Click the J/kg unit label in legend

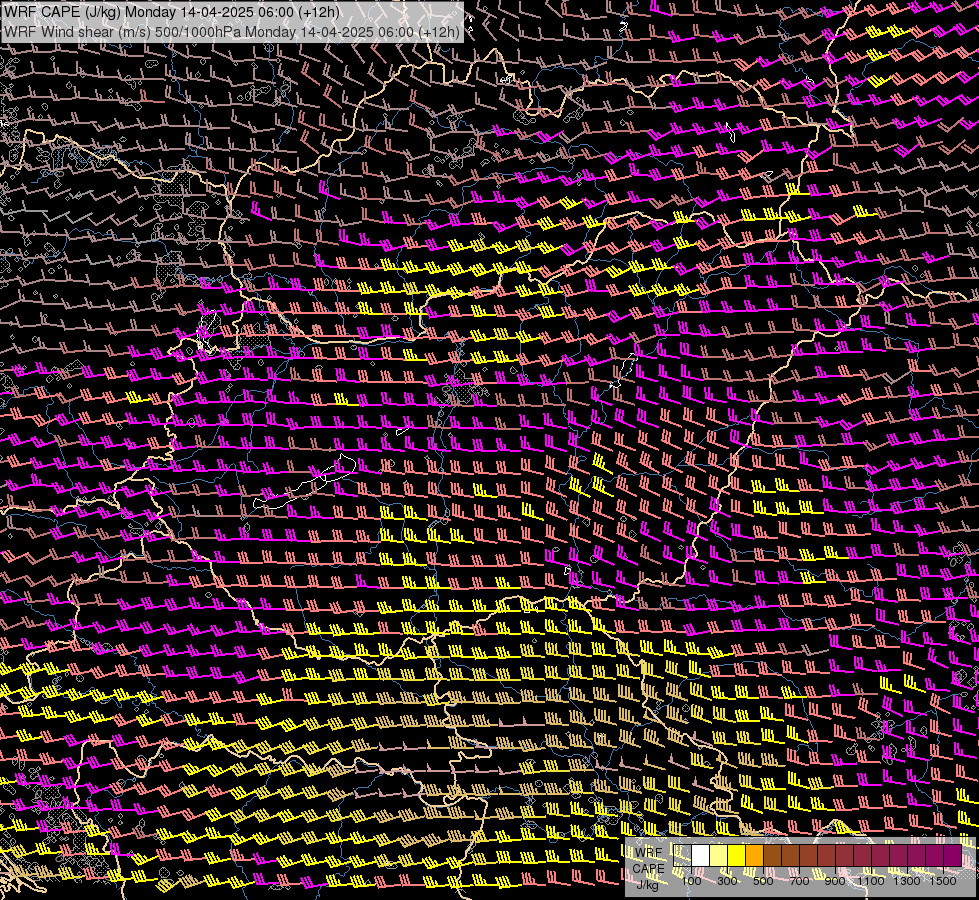click(x=647, y=886)
